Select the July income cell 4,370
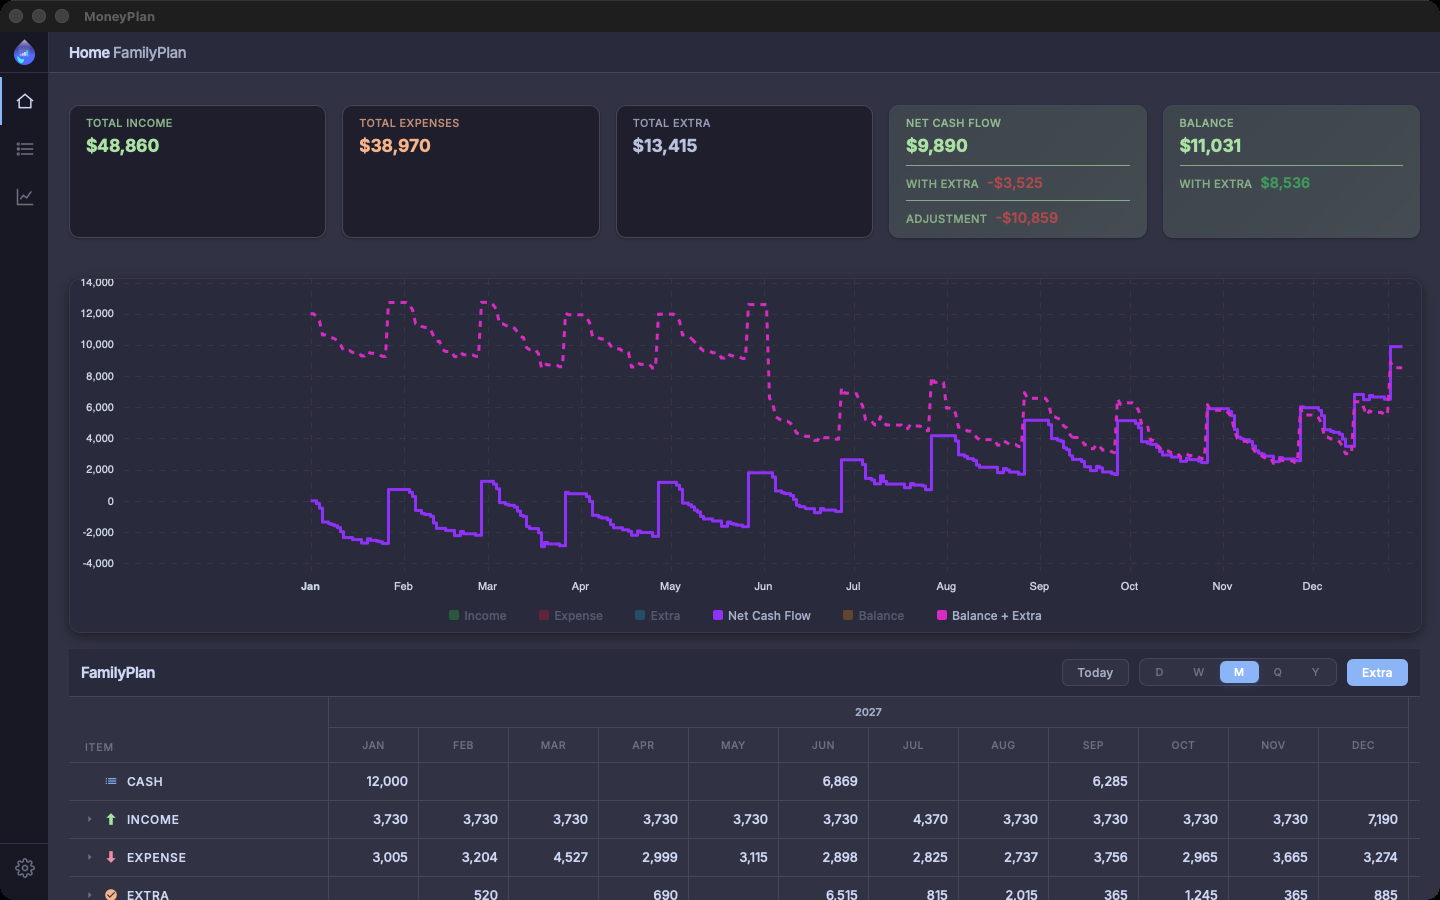 [x=913, y=820]
